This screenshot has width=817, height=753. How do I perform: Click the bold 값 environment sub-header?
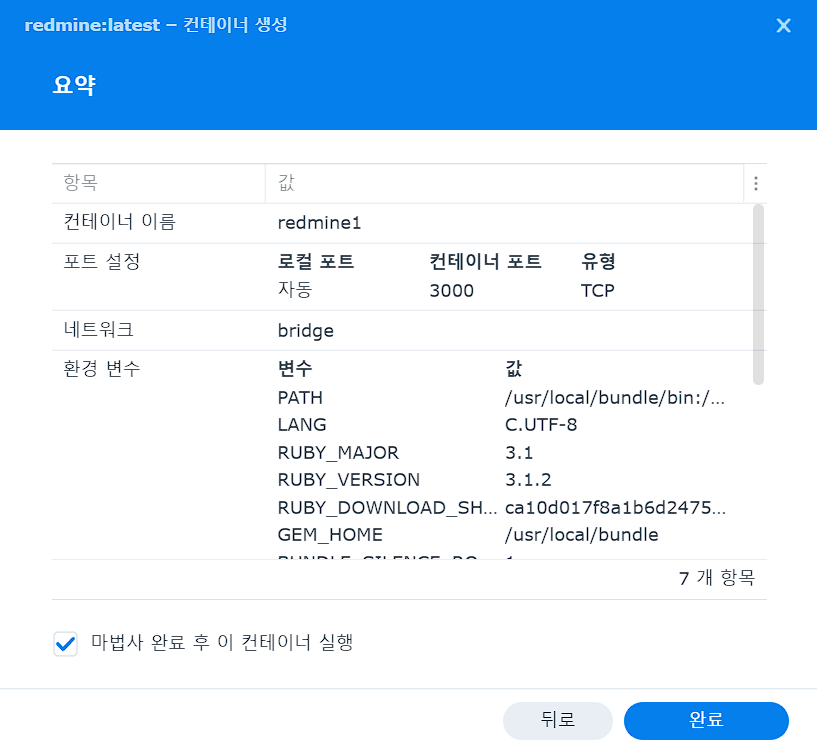click(514, 369)
